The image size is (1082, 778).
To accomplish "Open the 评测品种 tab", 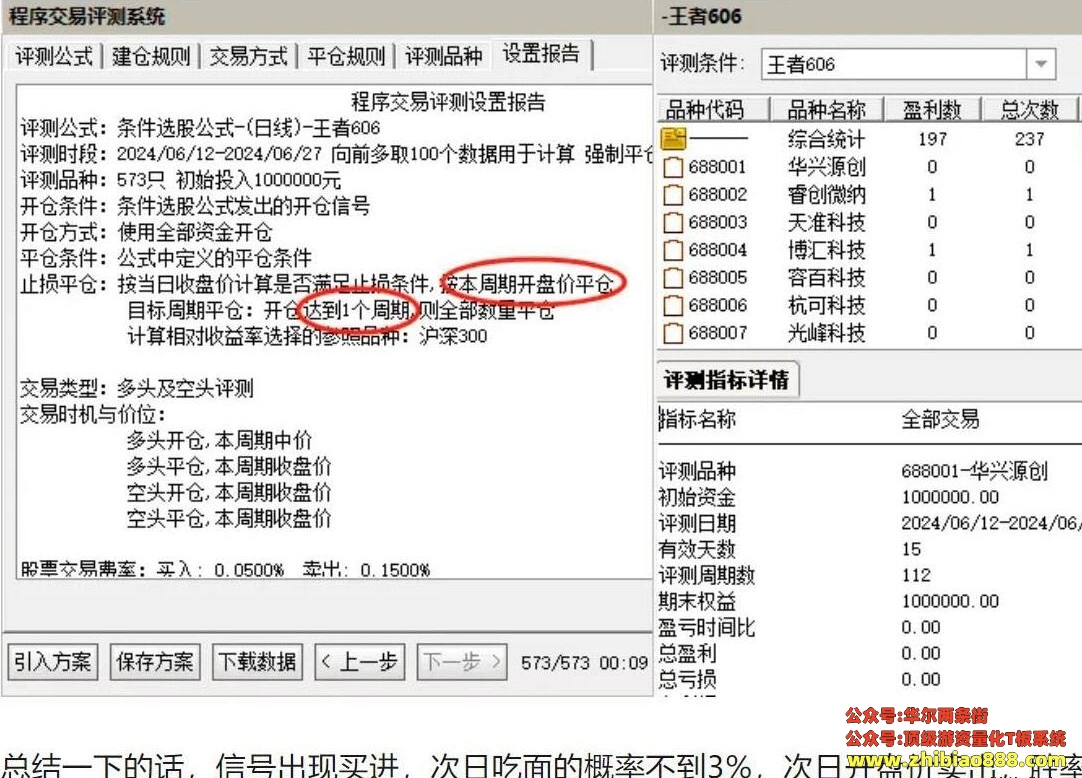I will [443, 56].
